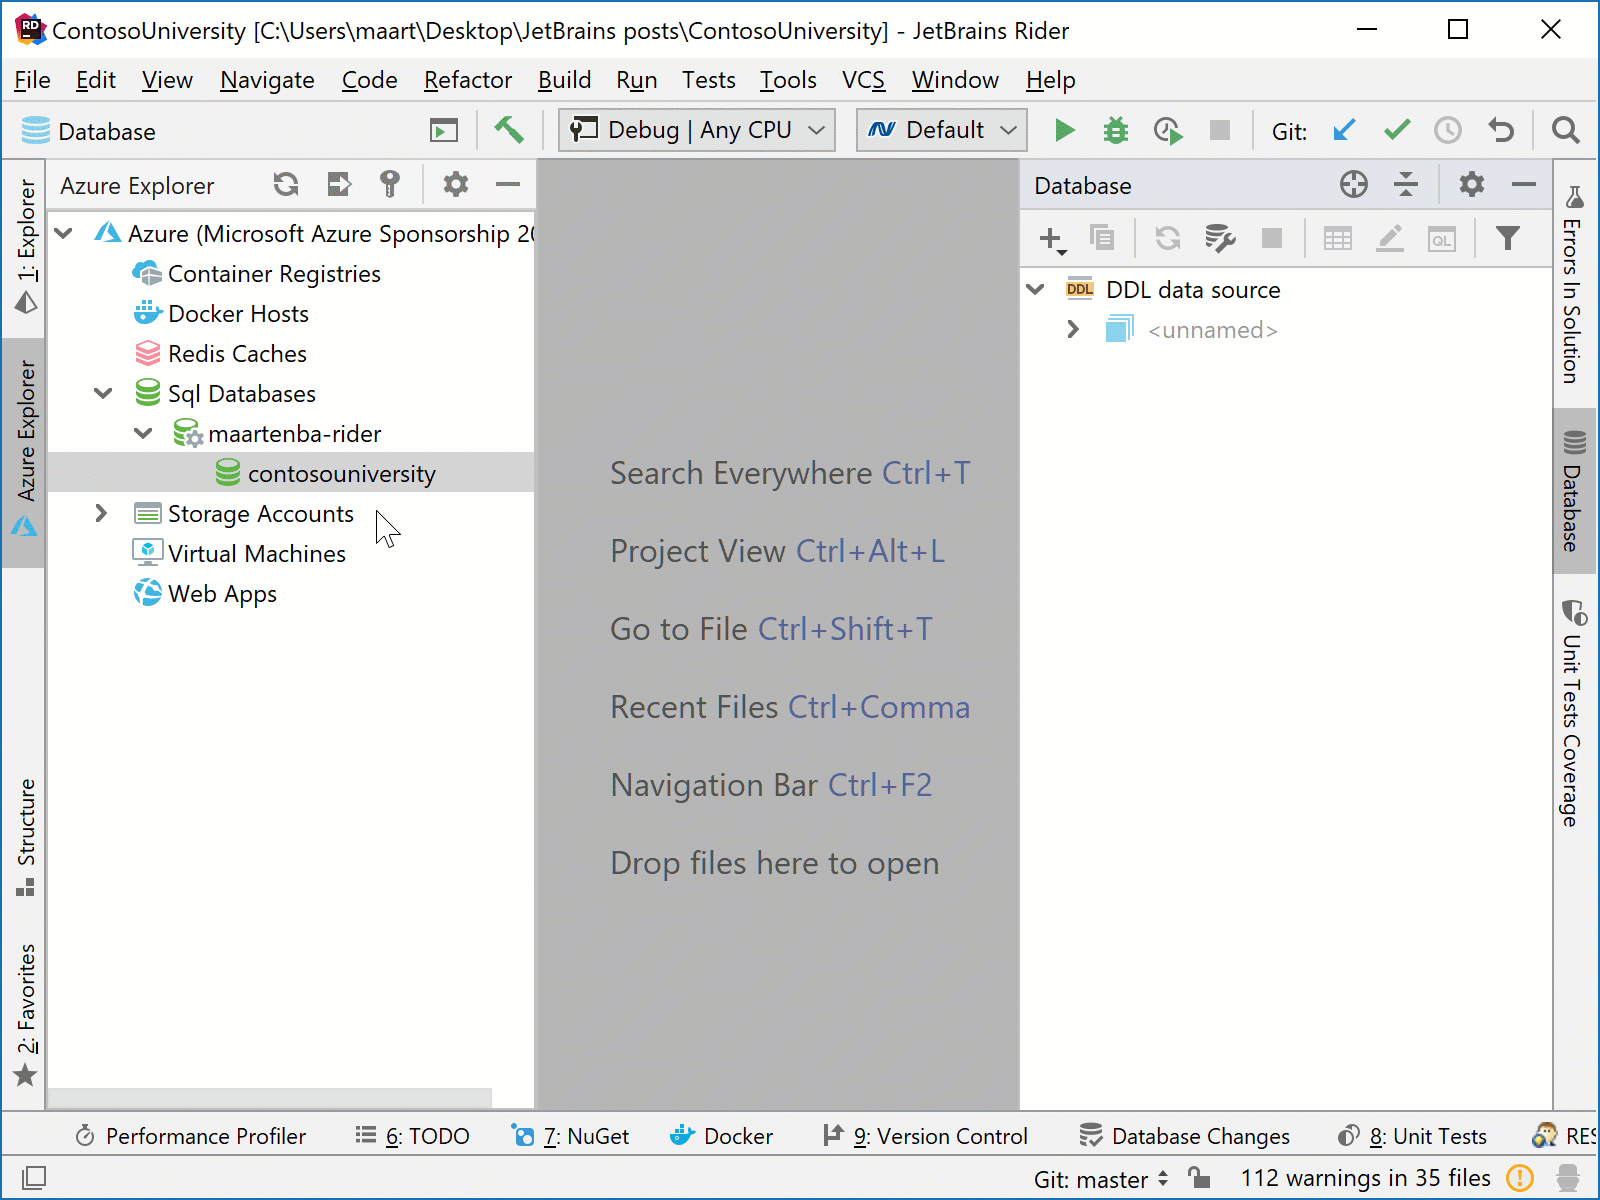Open the Refactor menu

467,80
